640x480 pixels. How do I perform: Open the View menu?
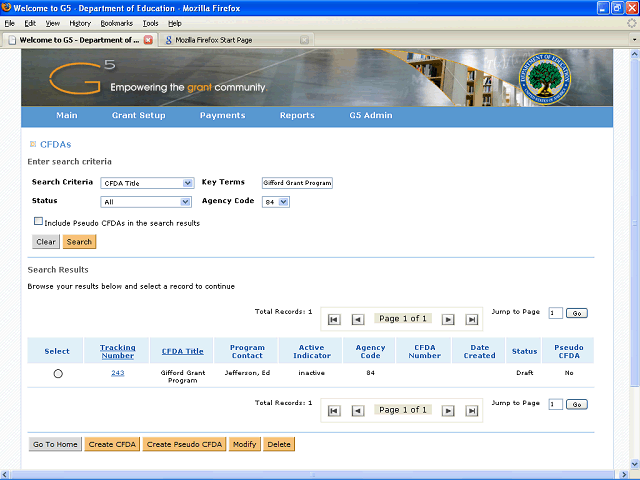pyautogui.click(x=52, y=23)
